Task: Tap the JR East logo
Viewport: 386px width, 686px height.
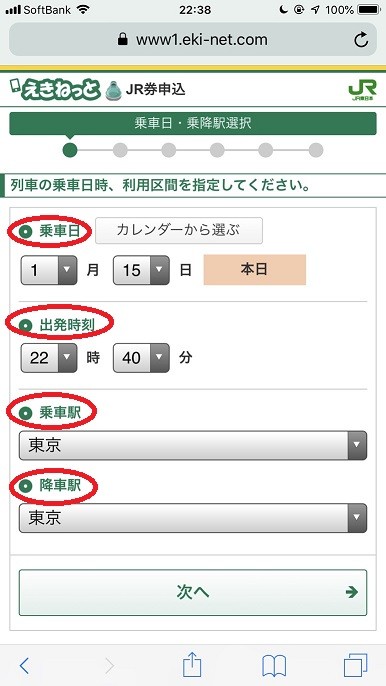Action: coord(362,91)
